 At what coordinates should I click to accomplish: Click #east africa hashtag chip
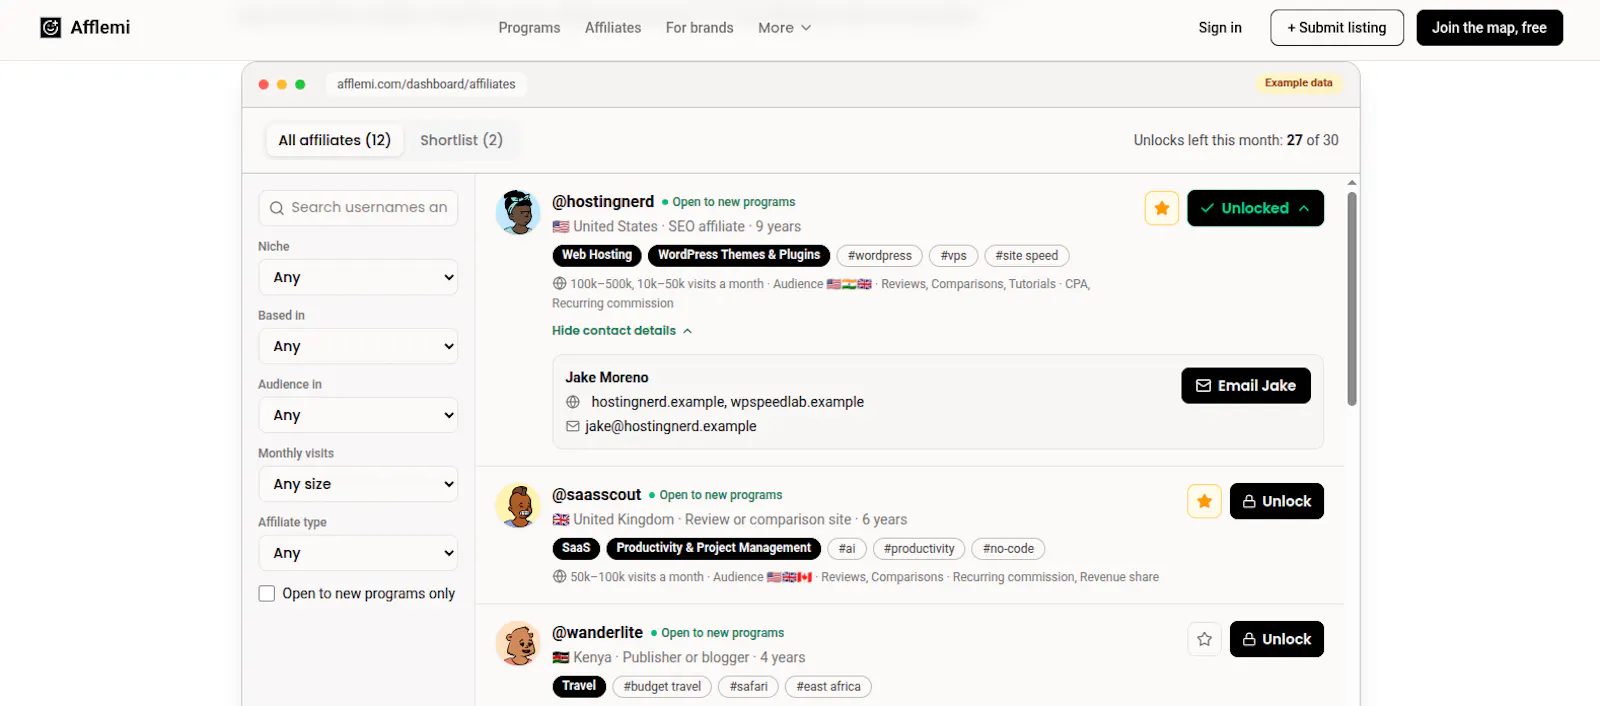828,687
